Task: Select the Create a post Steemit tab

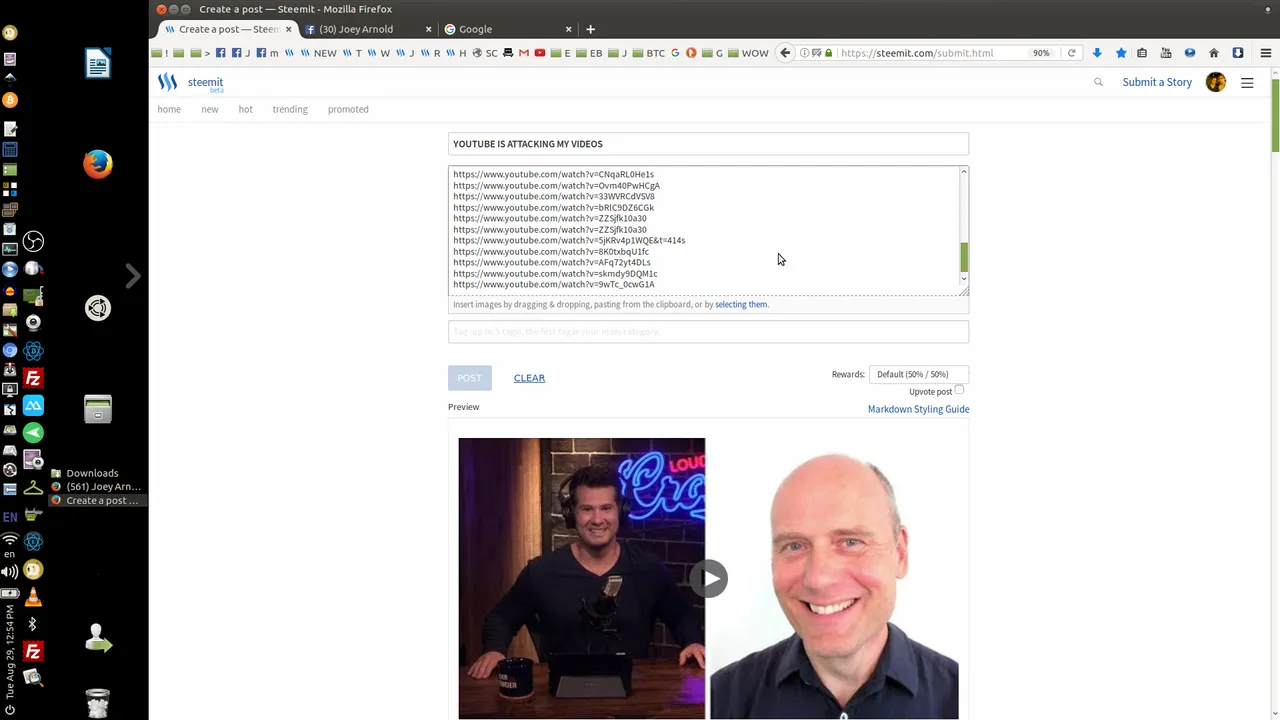Action: [x=229, y=29]
